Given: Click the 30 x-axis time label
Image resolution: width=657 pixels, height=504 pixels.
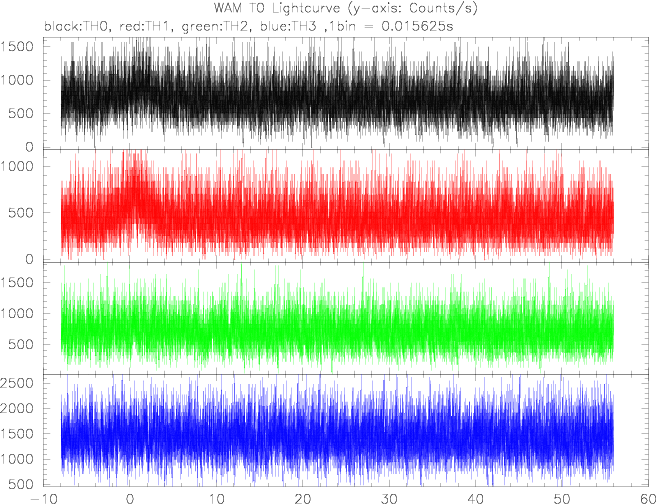Looking at the screenshot, I should pos(389,499).
